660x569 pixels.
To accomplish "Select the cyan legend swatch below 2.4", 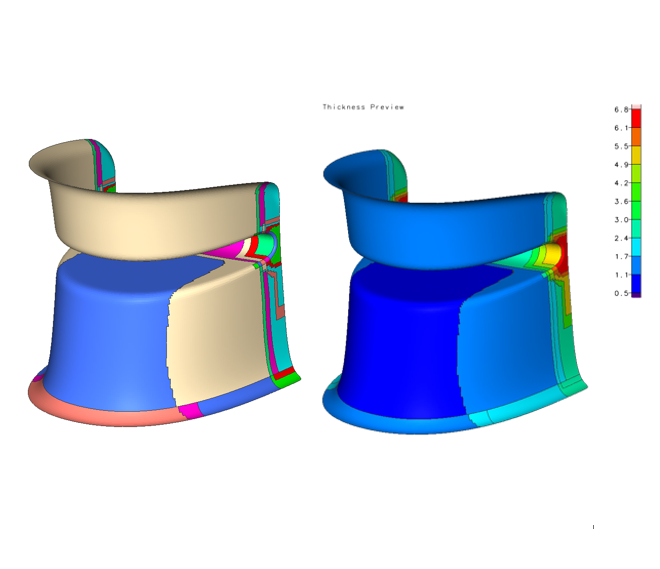I will click(x=635, y=248).
